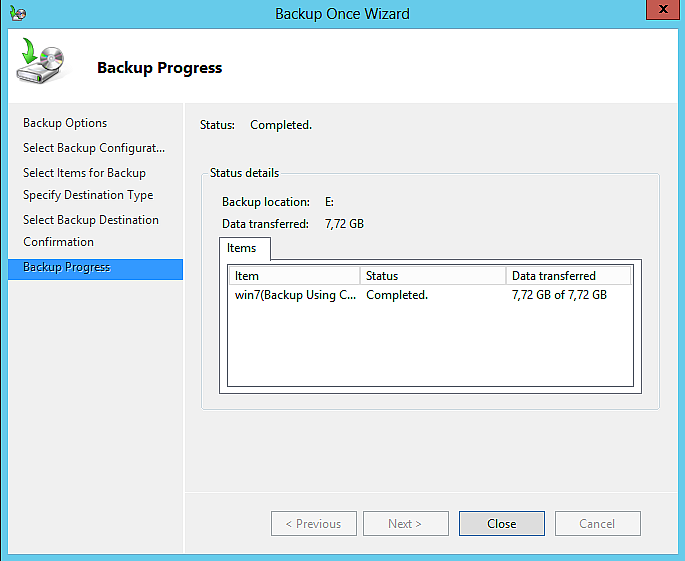Viewport: 685px width, 561px height.
Task: Click the Close button
Action: tap(502, 523)
